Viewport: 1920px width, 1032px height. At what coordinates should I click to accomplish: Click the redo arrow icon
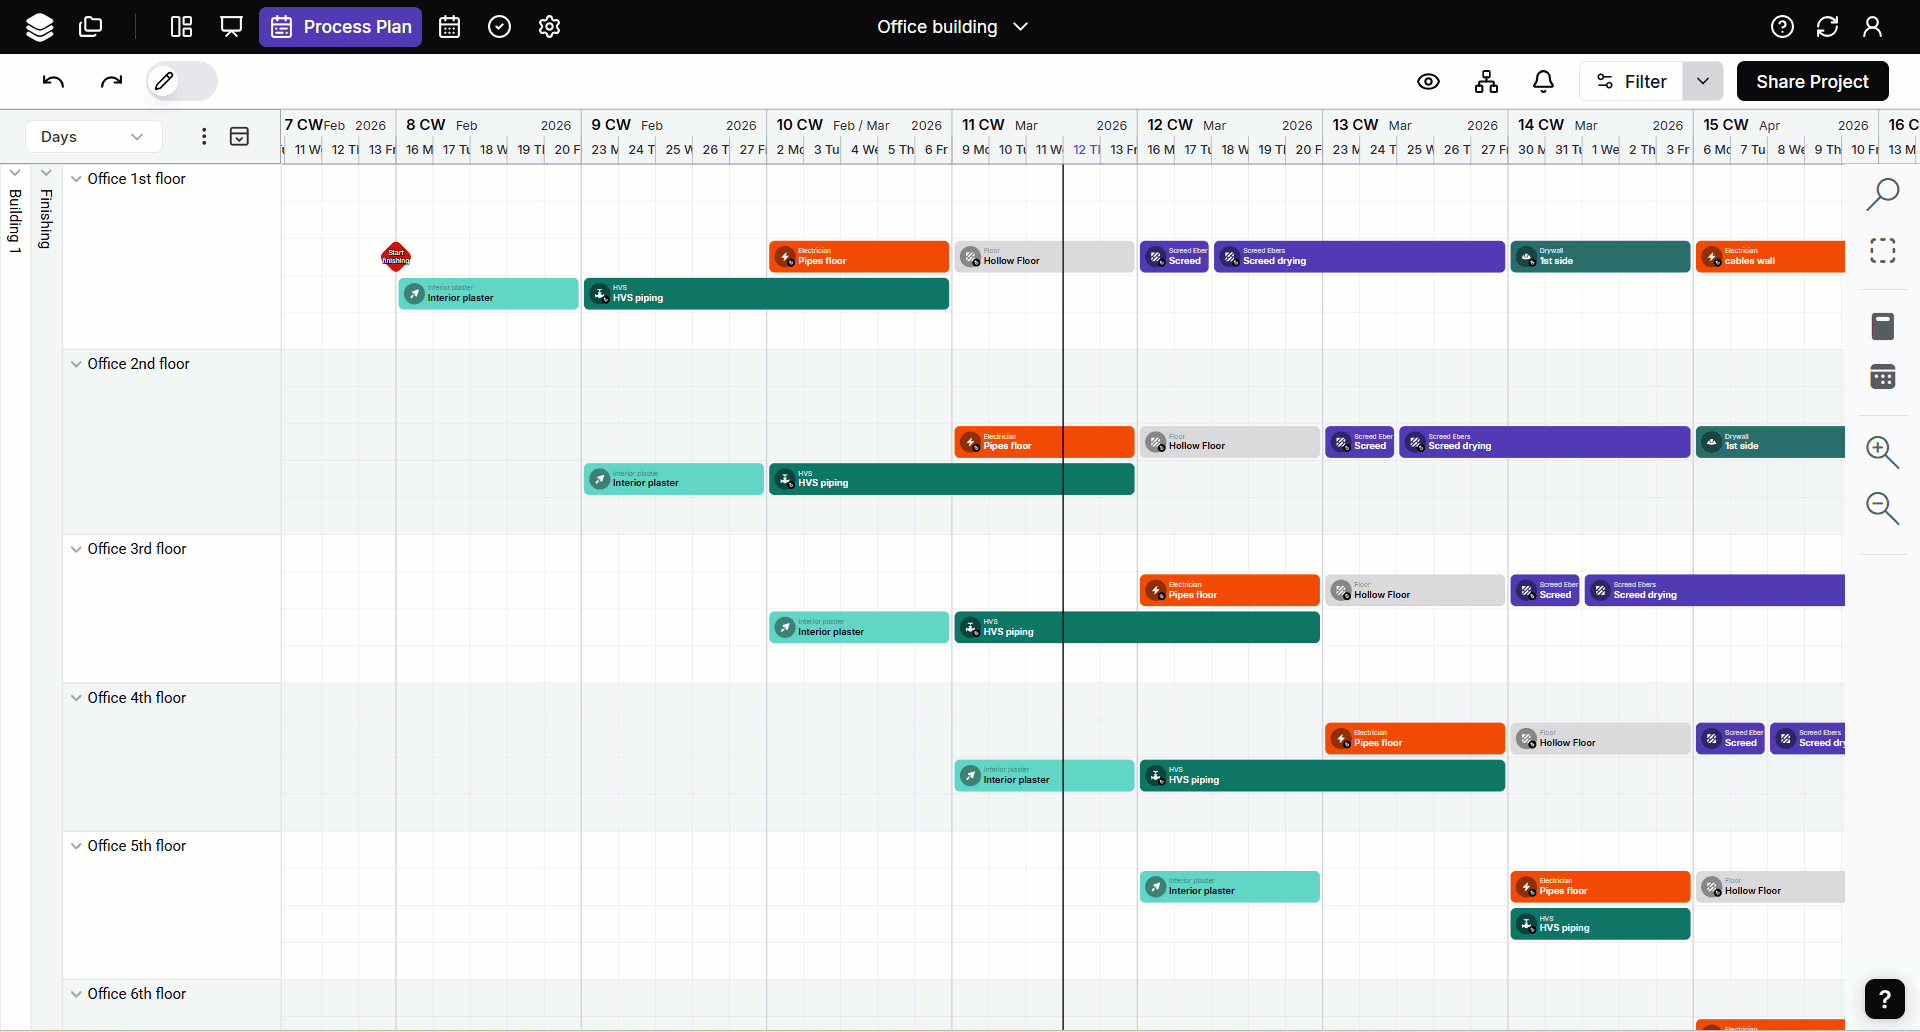(x=111, y=81)
